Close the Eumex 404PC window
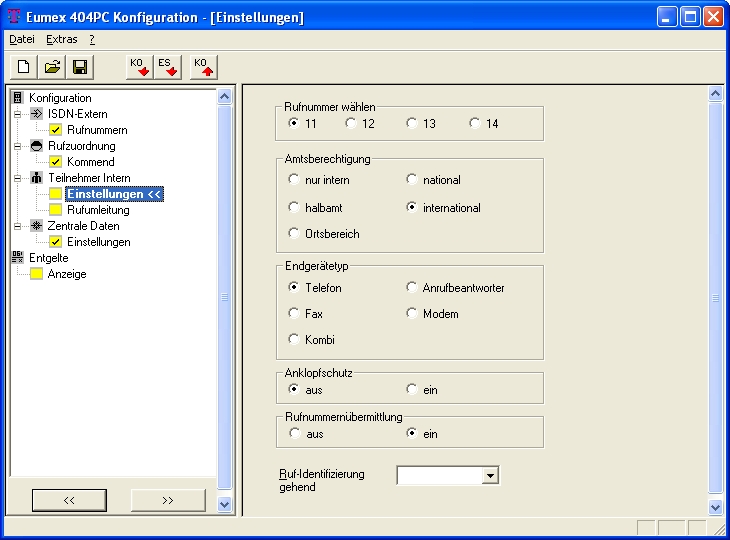Image resolution: width=730 pixels, height=540 pixels. [714, 17]
